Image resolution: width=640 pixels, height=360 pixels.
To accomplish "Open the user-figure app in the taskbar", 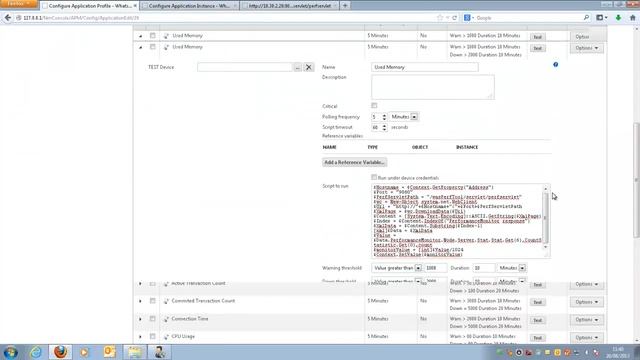I will (159, 352).
